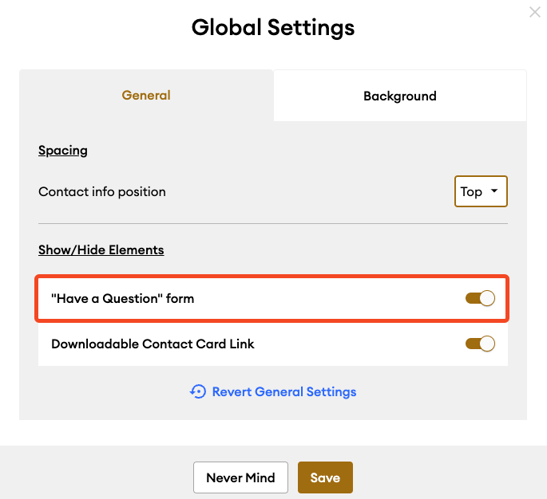The width and height of the screenshot is (547, 499).
Task: Click the Global Settings title
Action: pos(273,28)
